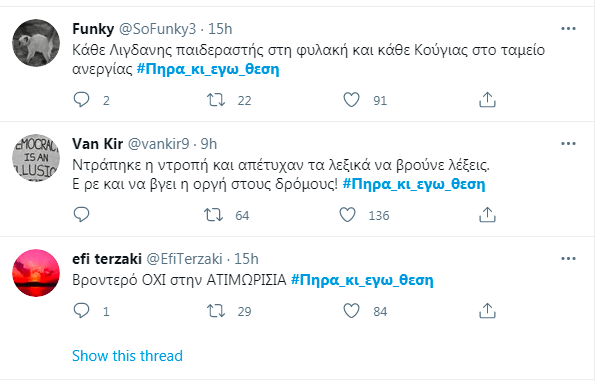Share Funky's tweet via share icon

pos(487,100)
